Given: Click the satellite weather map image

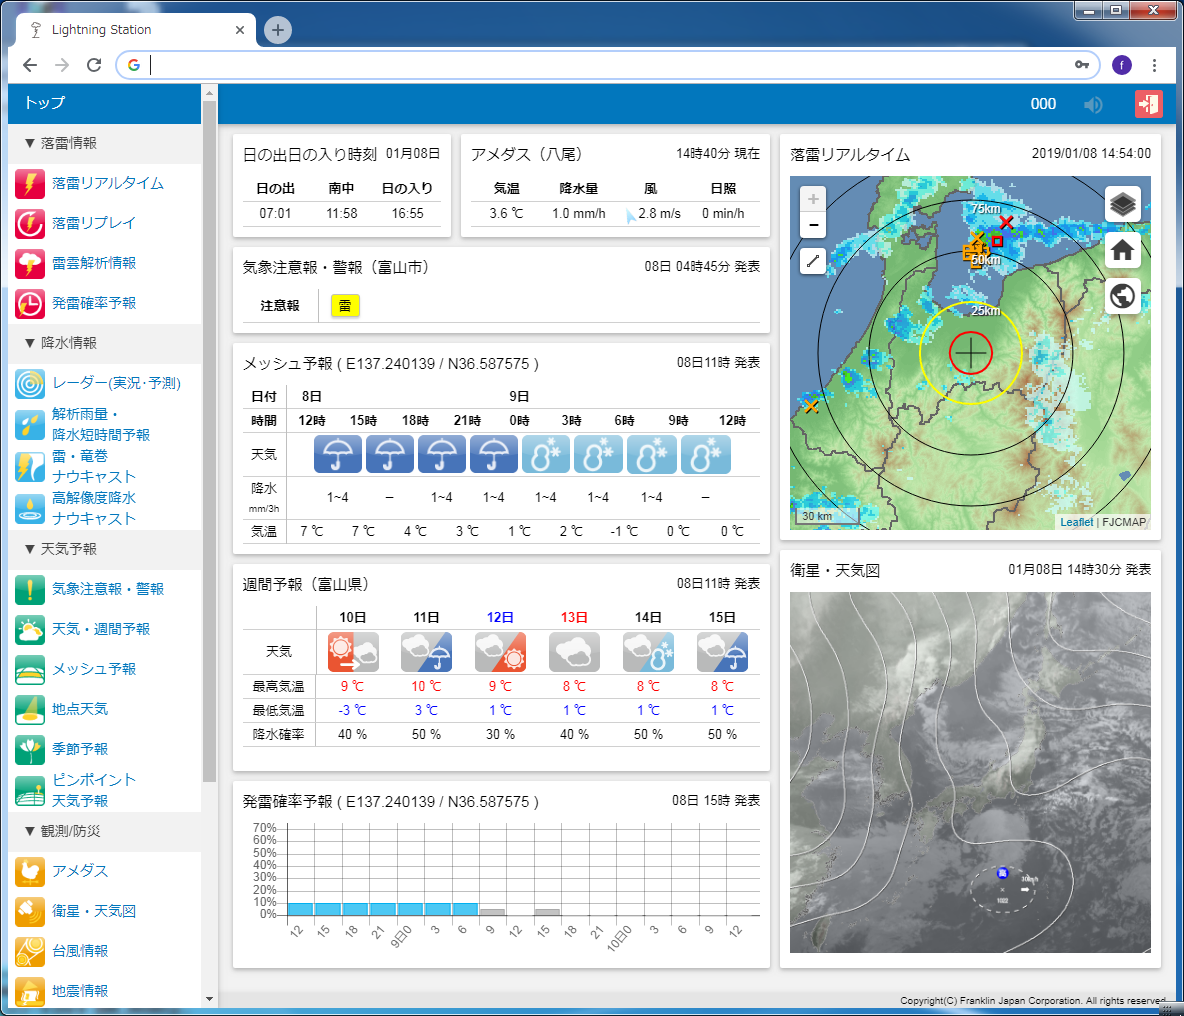Looking at the screenshot, I should tap(970, 772).
